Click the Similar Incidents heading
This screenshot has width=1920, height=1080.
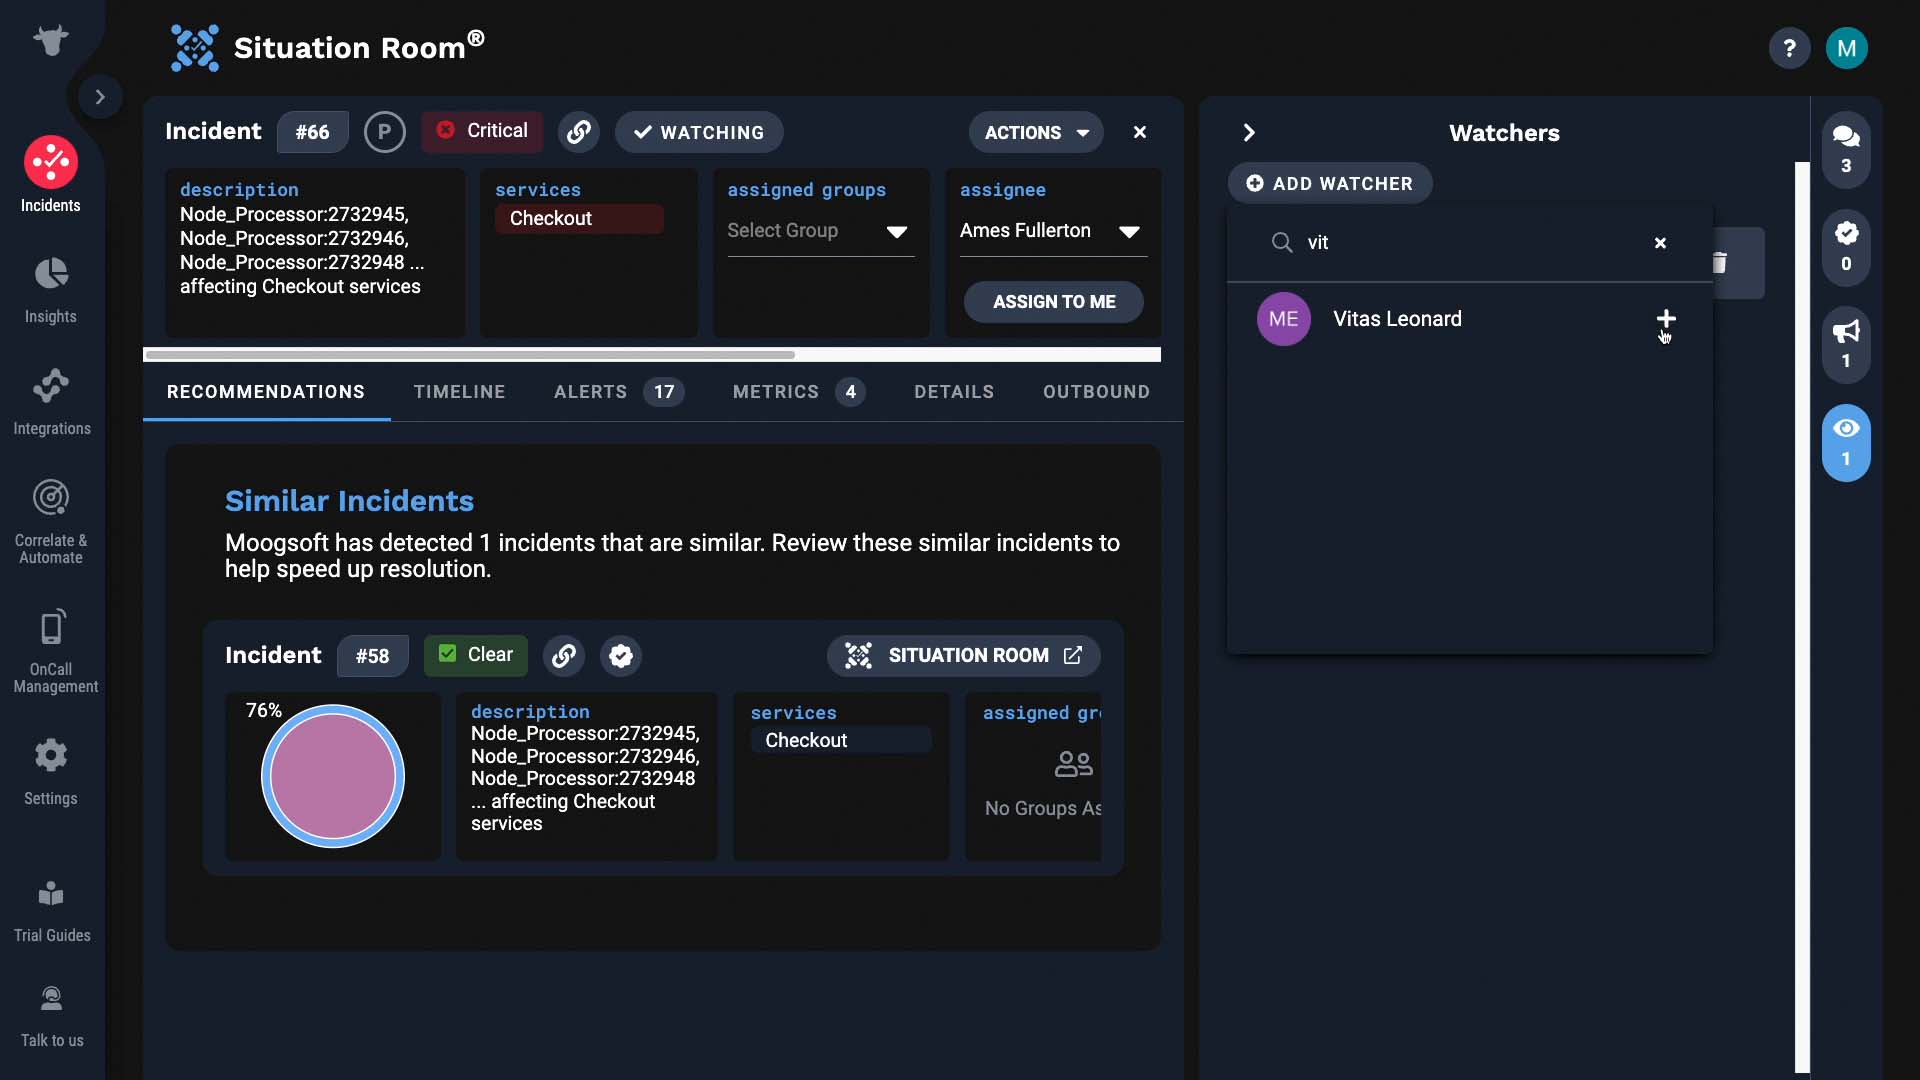point(349,501)
